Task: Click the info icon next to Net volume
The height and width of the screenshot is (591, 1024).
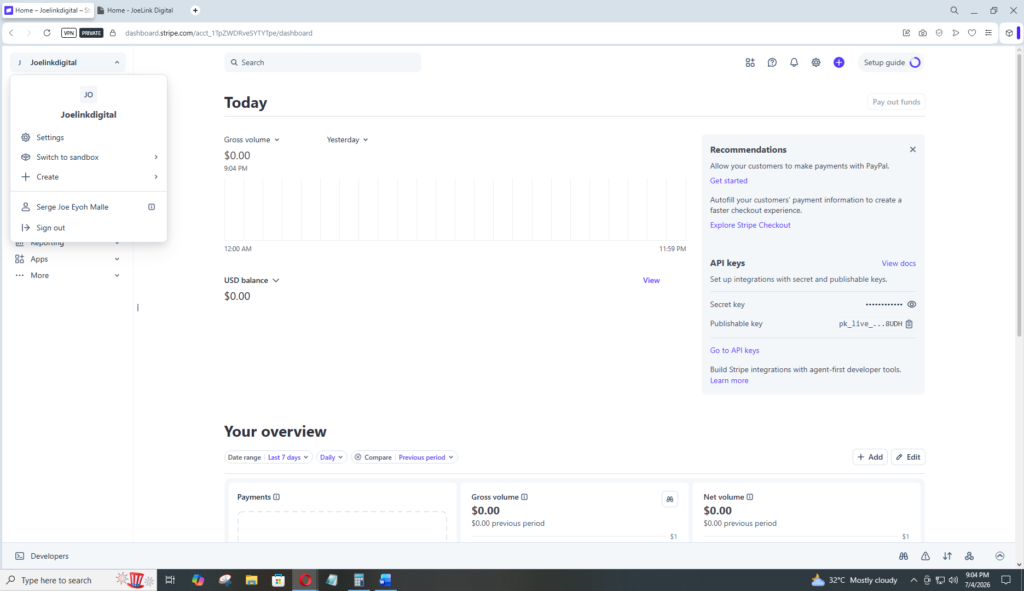Action: click(750, 497)
